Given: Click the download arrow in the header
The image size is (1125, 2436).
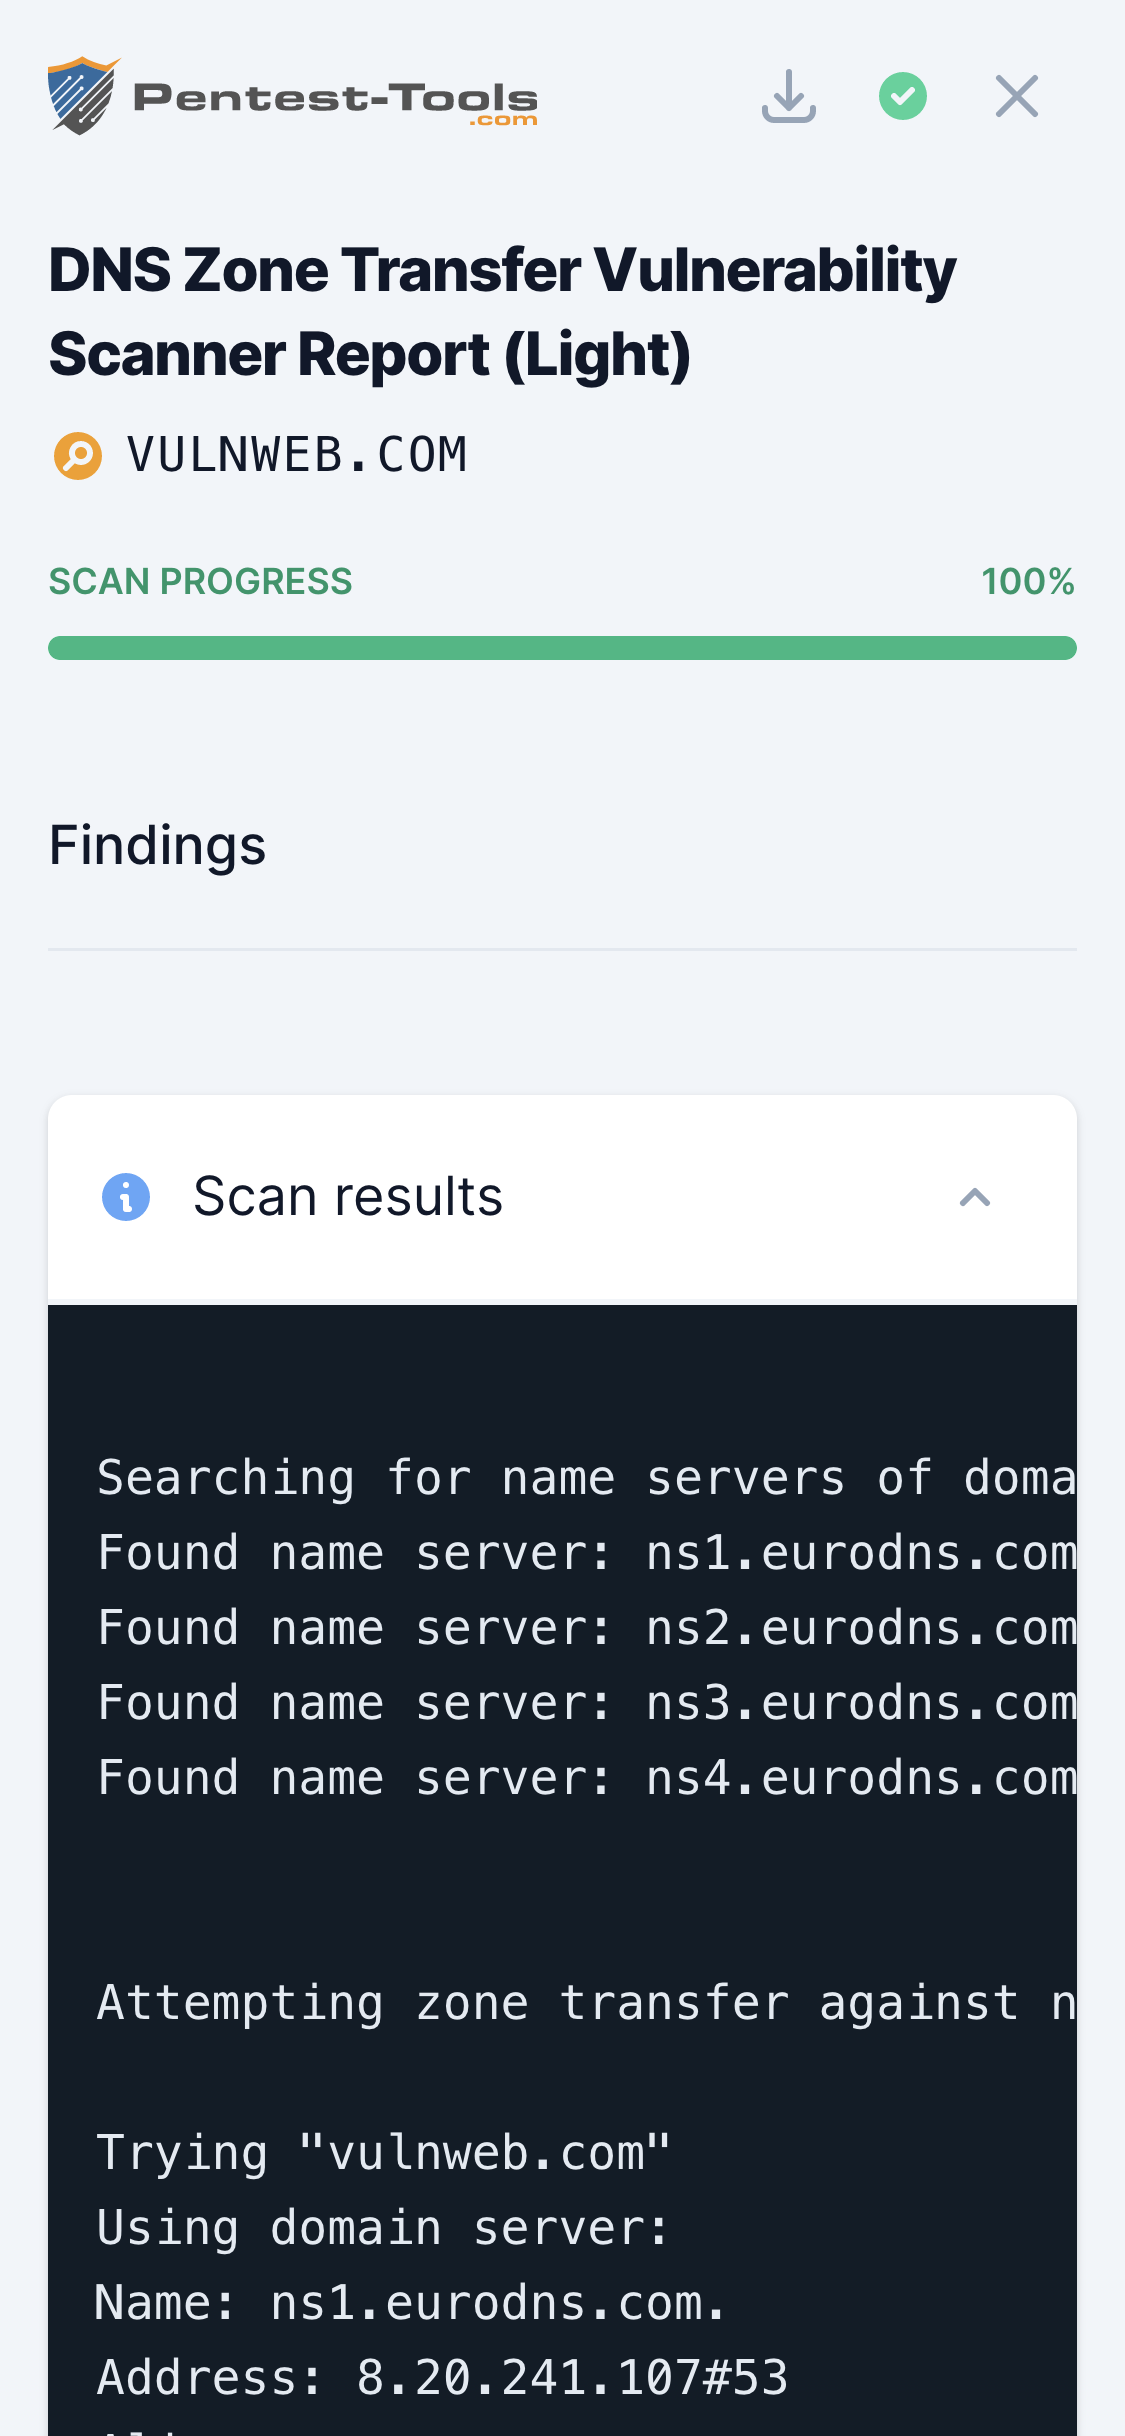Looking at the screenshot, I should 789,94.
